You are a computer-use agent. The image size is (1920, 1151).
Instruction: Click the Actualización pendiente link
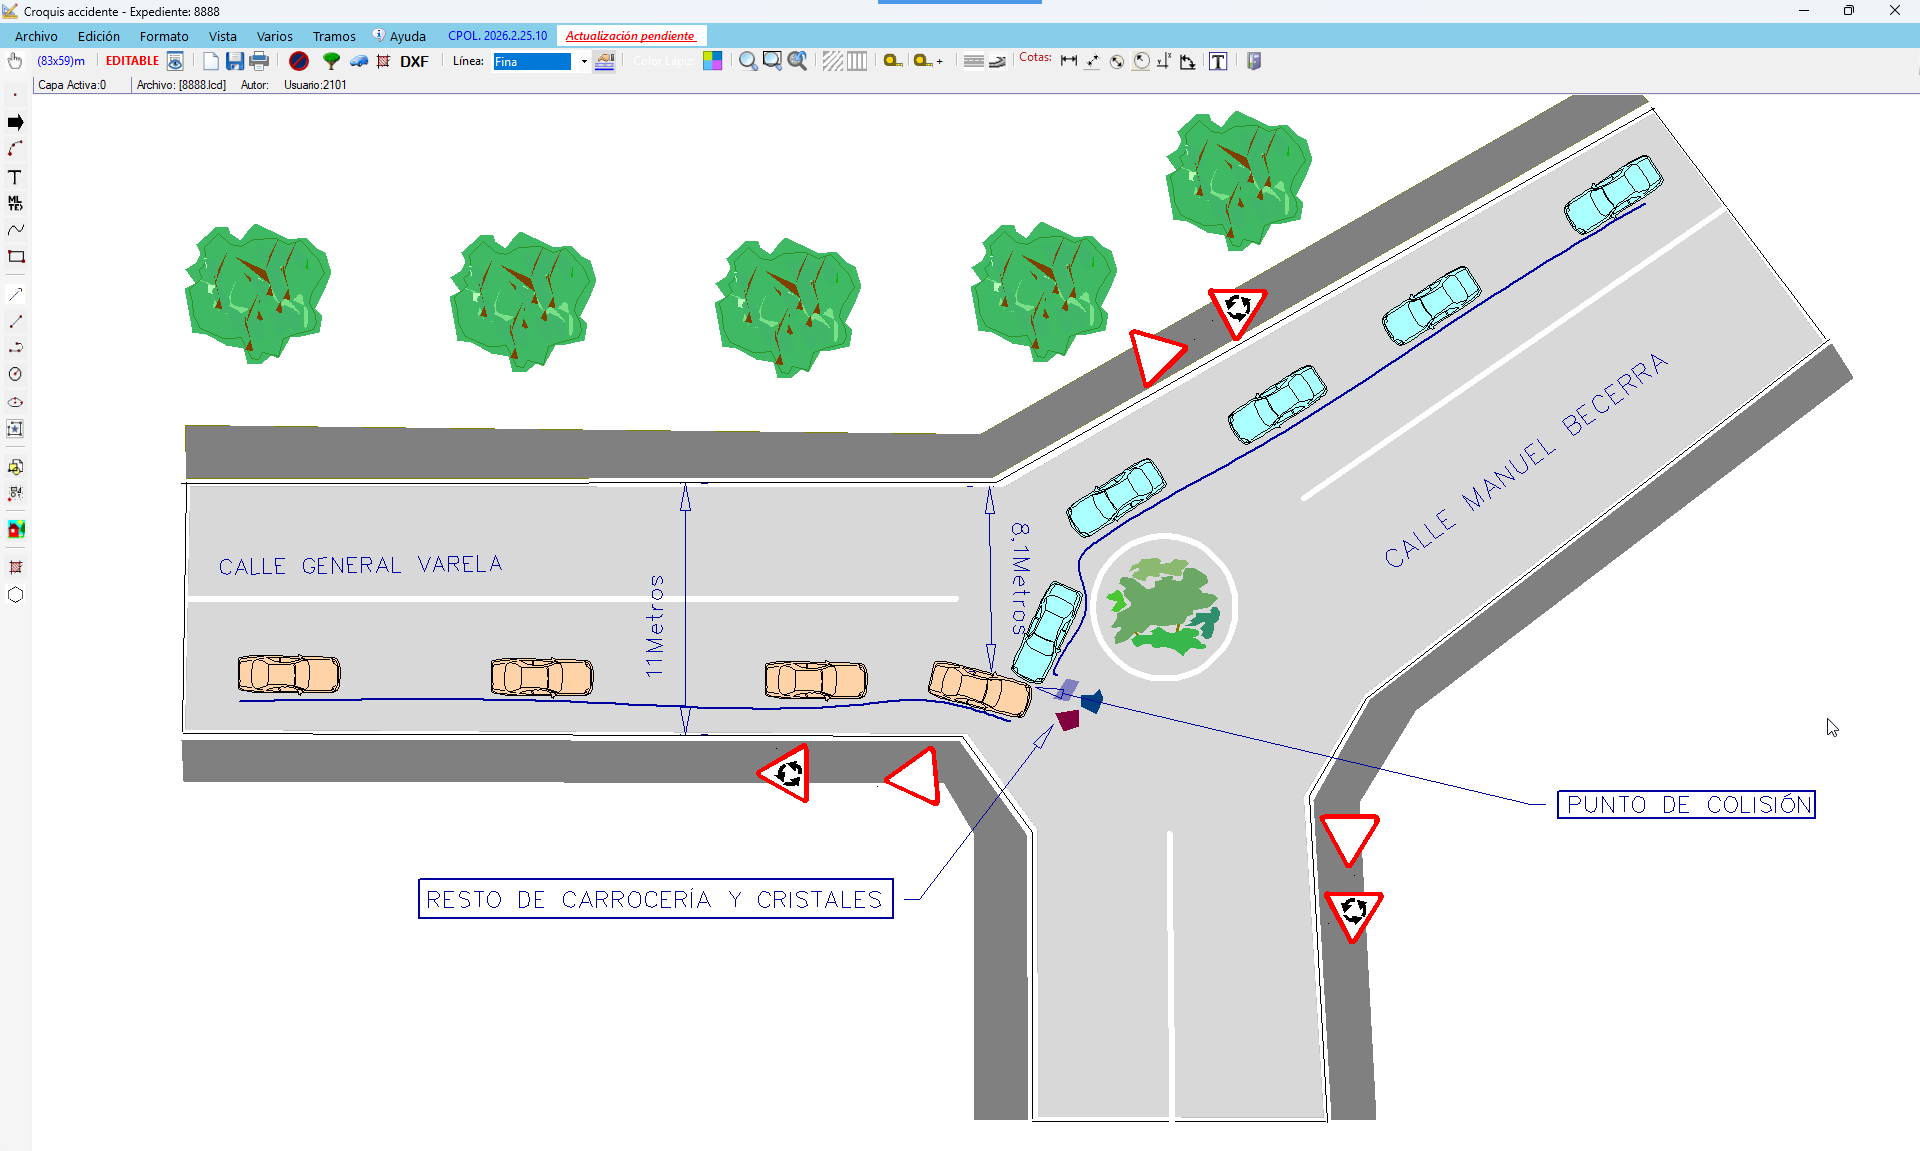(x=630, y=36)
